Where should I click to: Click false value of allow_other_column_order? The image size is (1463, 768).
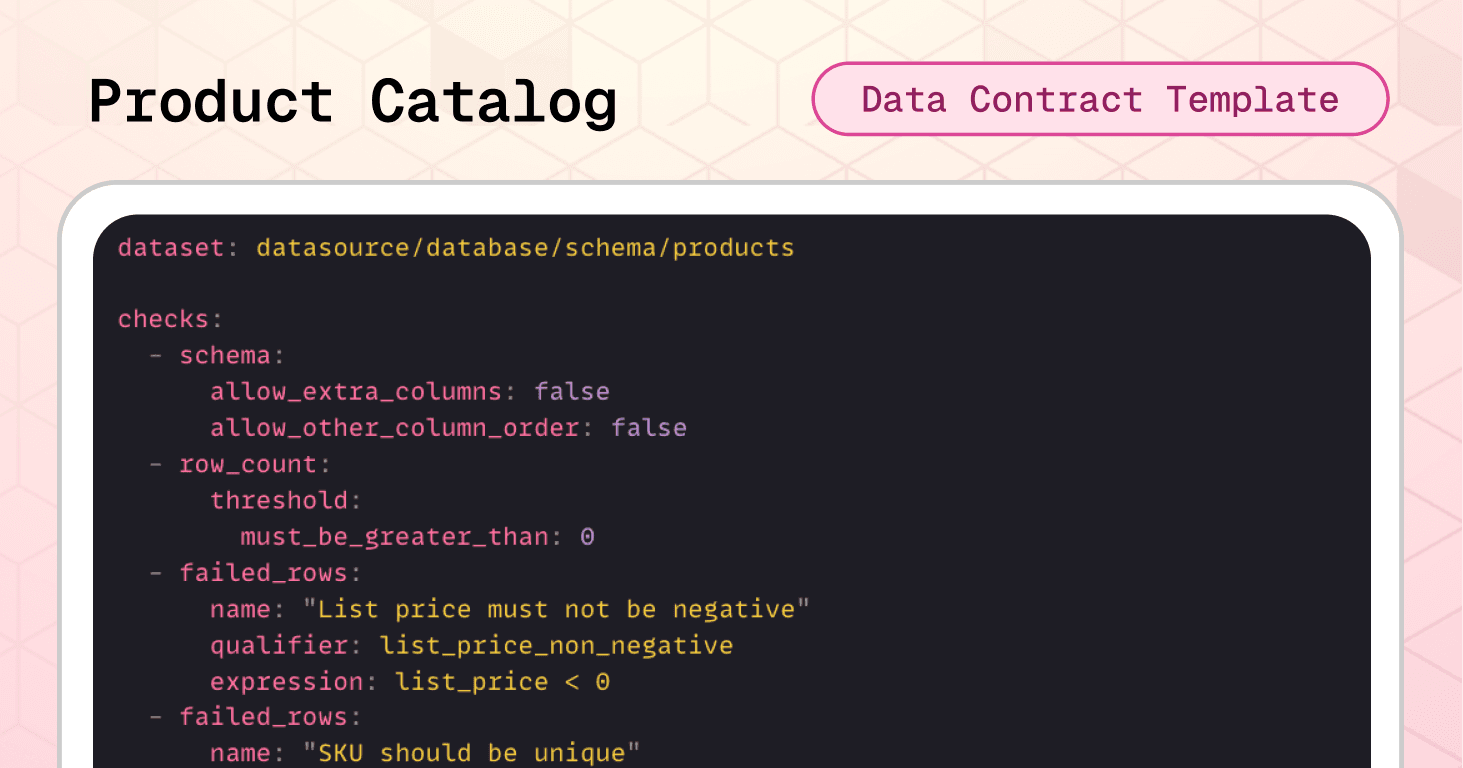[649, 428]
